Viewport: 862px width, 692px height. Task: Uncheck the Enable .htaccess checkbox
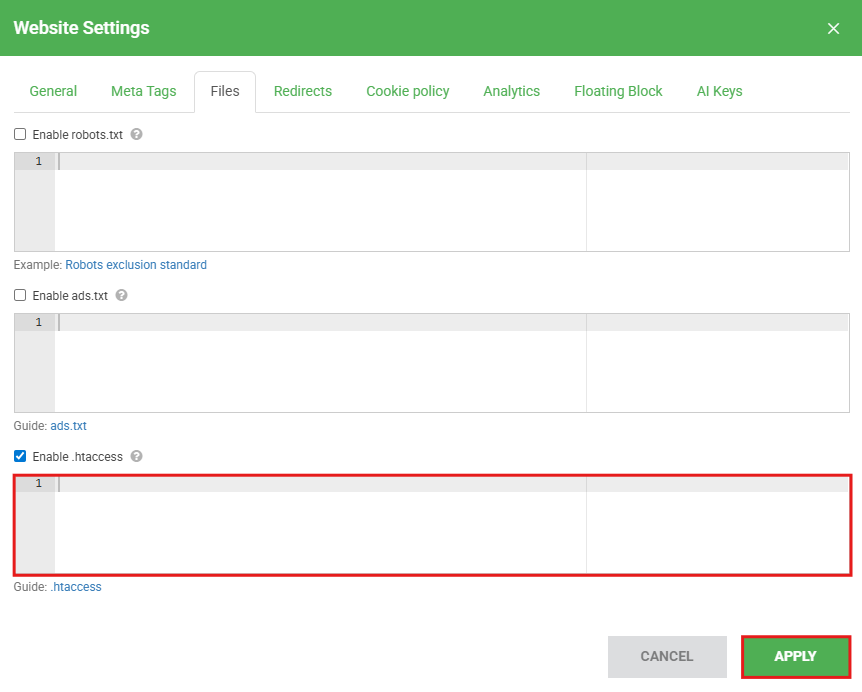(20, 456)
